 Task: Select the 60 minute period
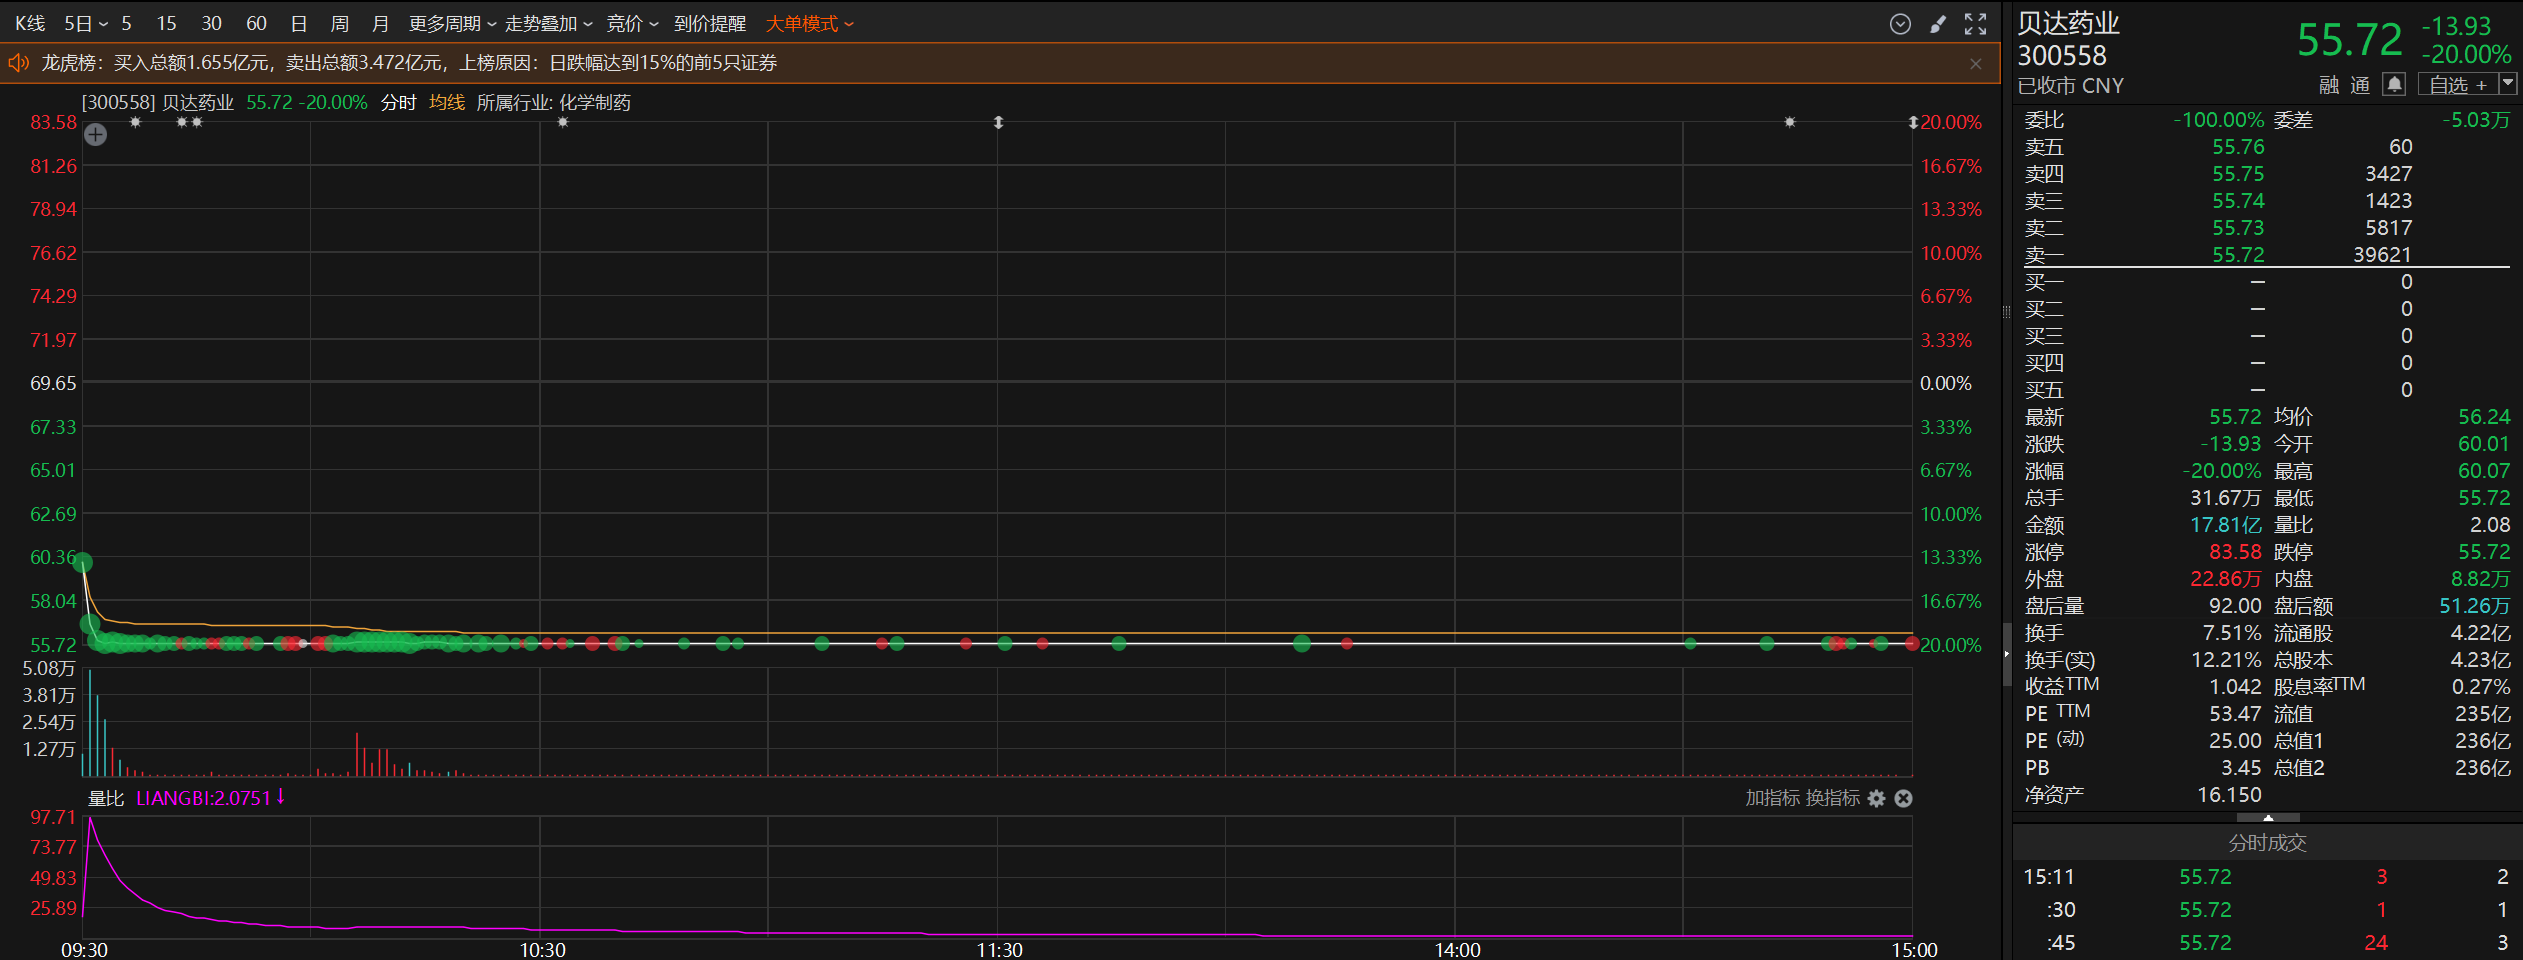256,23
